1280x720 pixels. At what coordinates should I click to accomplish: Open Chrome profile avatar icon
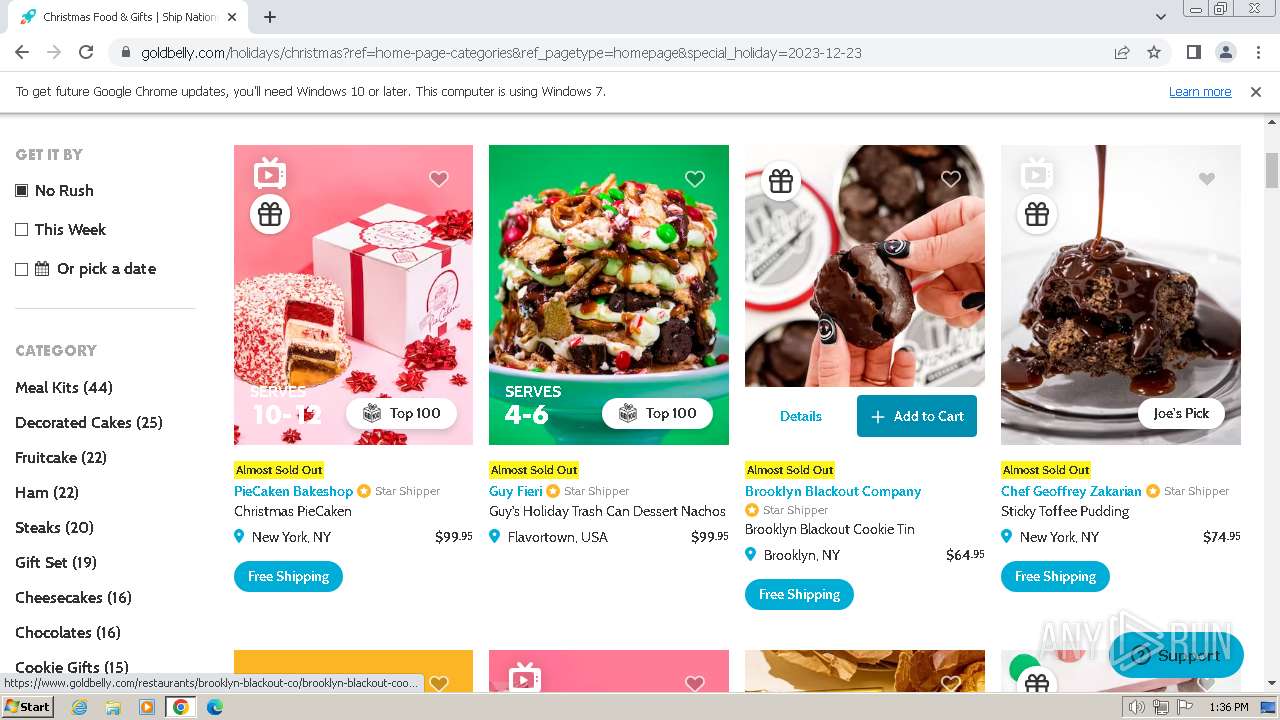(1225, 52)
